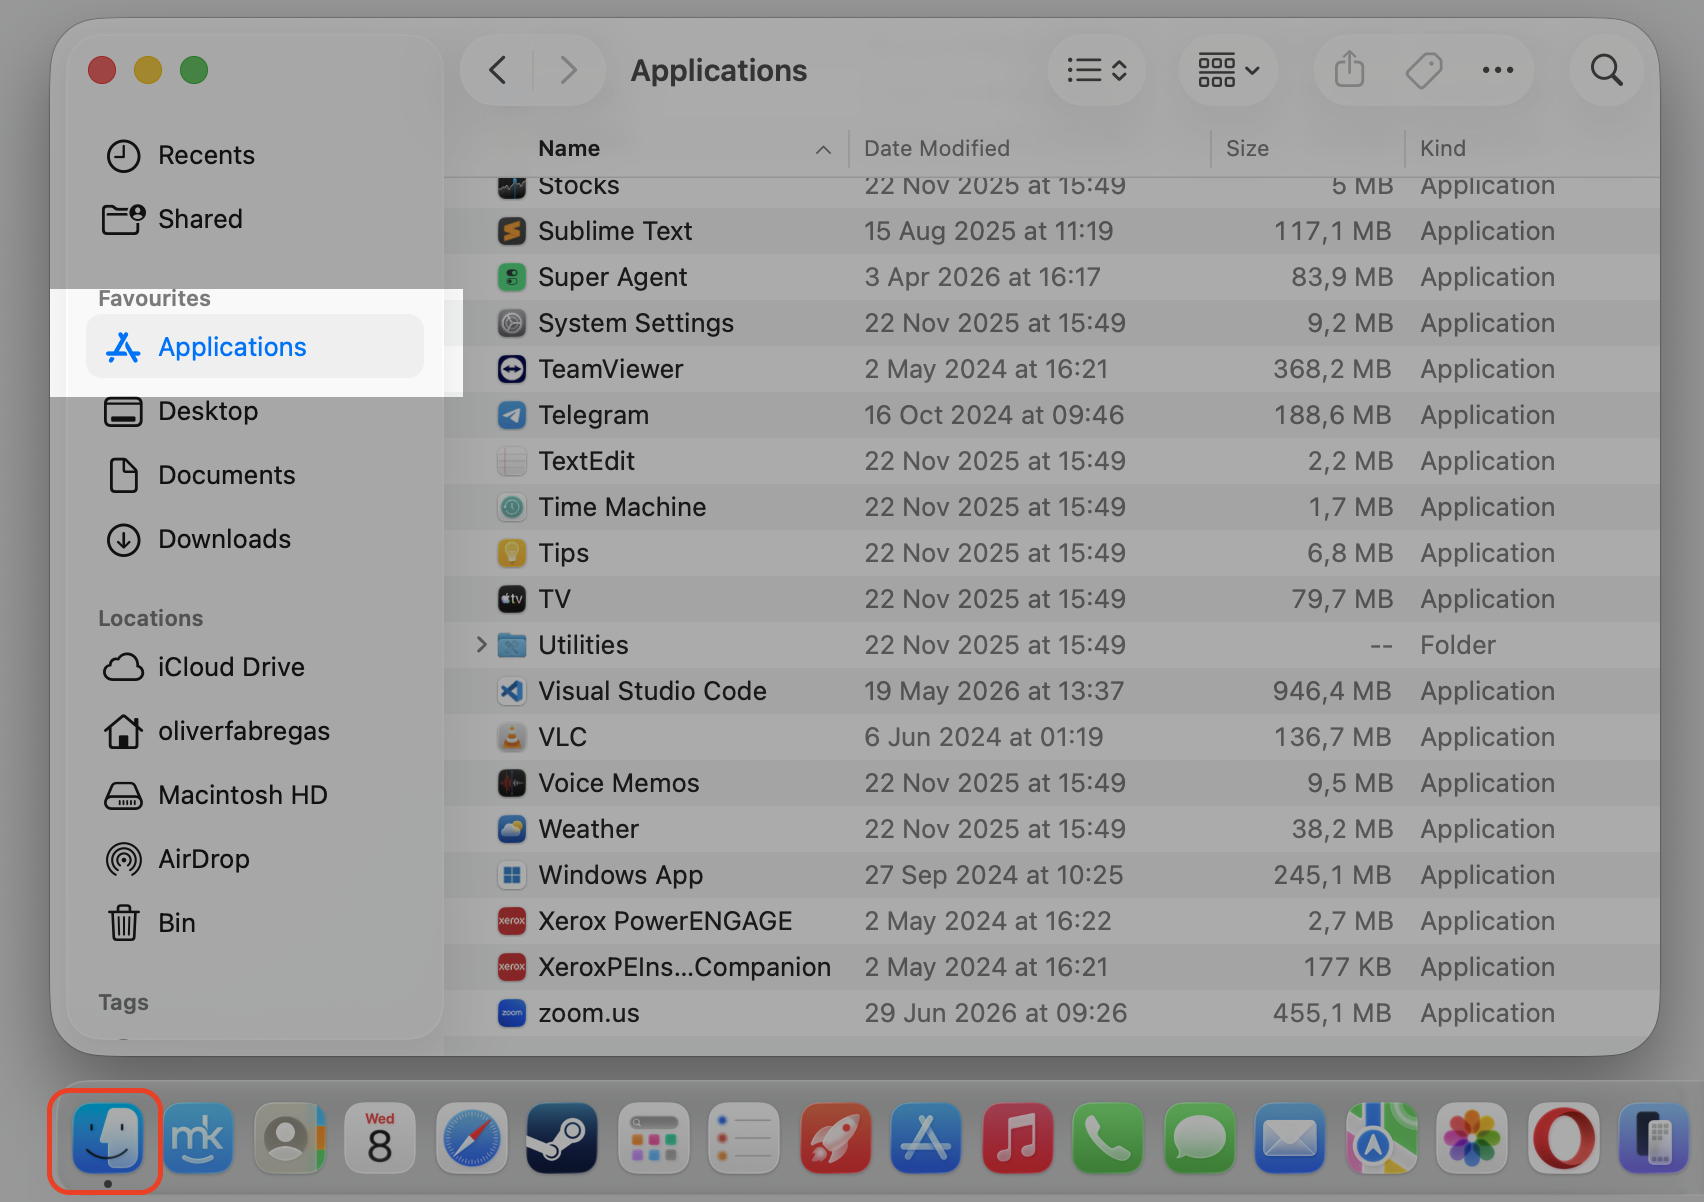1704x1202 pixels.
Task: Open Maps from the Dock
Action: [1381, 1138]
